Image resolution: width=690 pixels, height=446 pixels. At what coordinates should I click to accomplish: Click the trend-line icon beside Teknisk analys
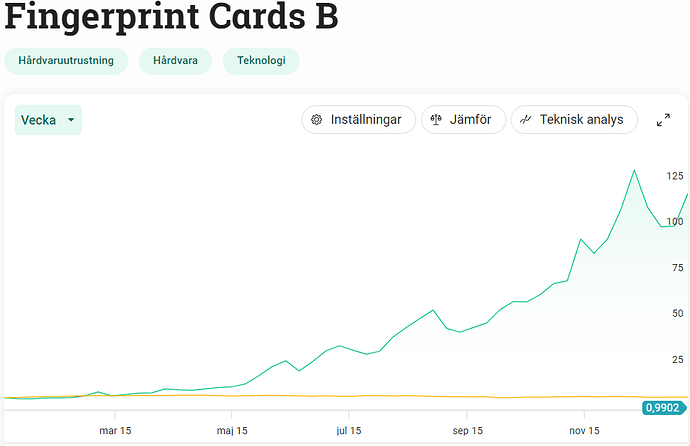pos(525,120)
